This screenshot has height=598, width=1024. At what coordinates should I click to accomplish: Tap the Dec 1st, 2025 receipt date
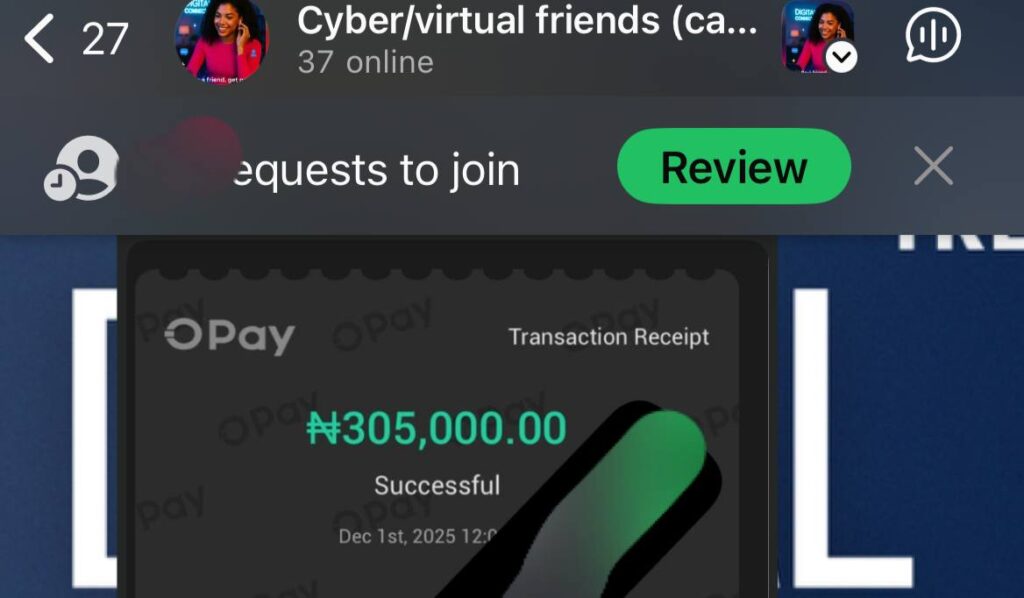pyautogui.click(x=418, y=536)
